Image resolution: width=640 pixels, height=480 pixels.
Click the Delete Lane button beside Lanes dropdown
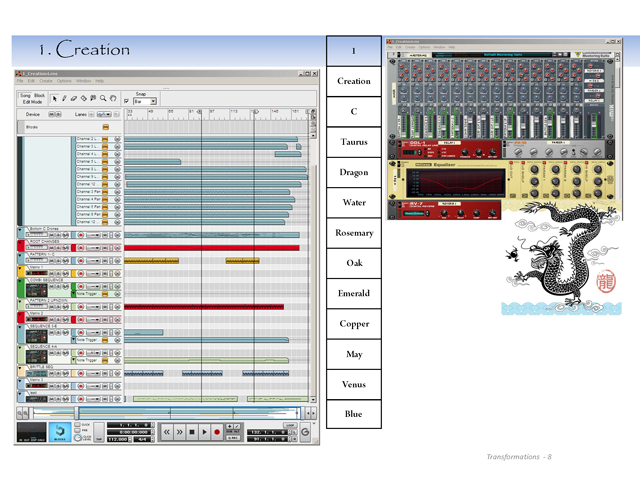click(117, 114)
